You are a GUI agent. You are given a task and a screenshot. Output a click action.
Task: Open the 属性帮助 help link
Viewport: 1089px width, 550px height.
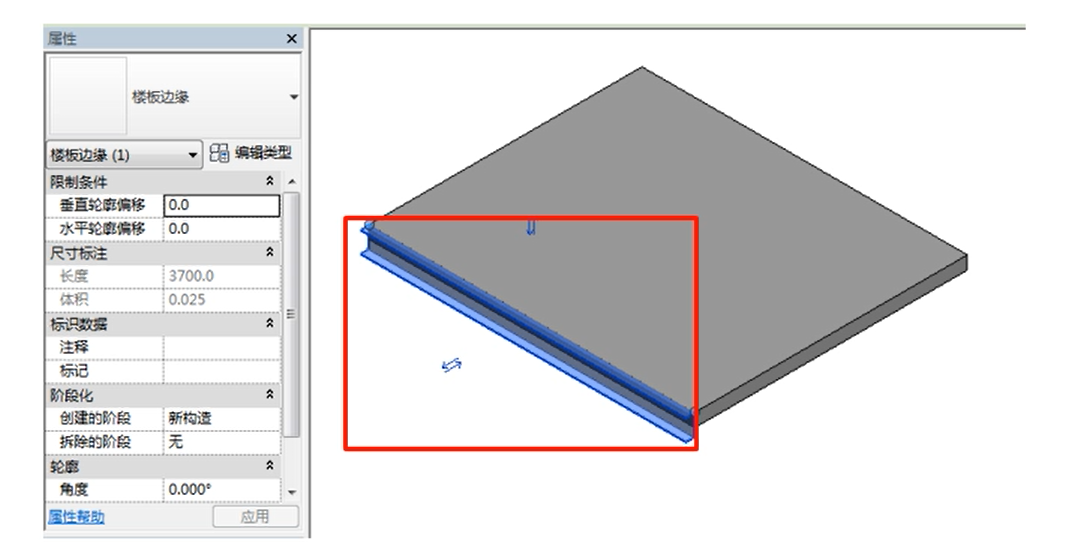tap(76, 517)
